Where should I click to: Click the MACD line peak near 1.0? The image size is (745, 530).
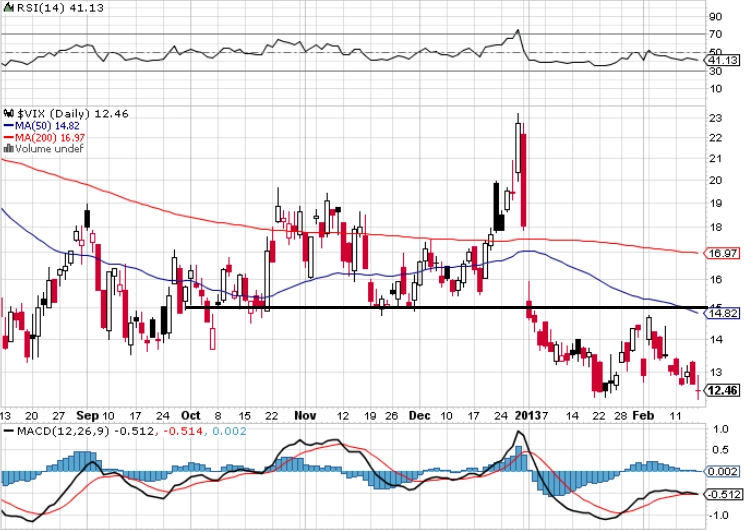pos(518,432)
